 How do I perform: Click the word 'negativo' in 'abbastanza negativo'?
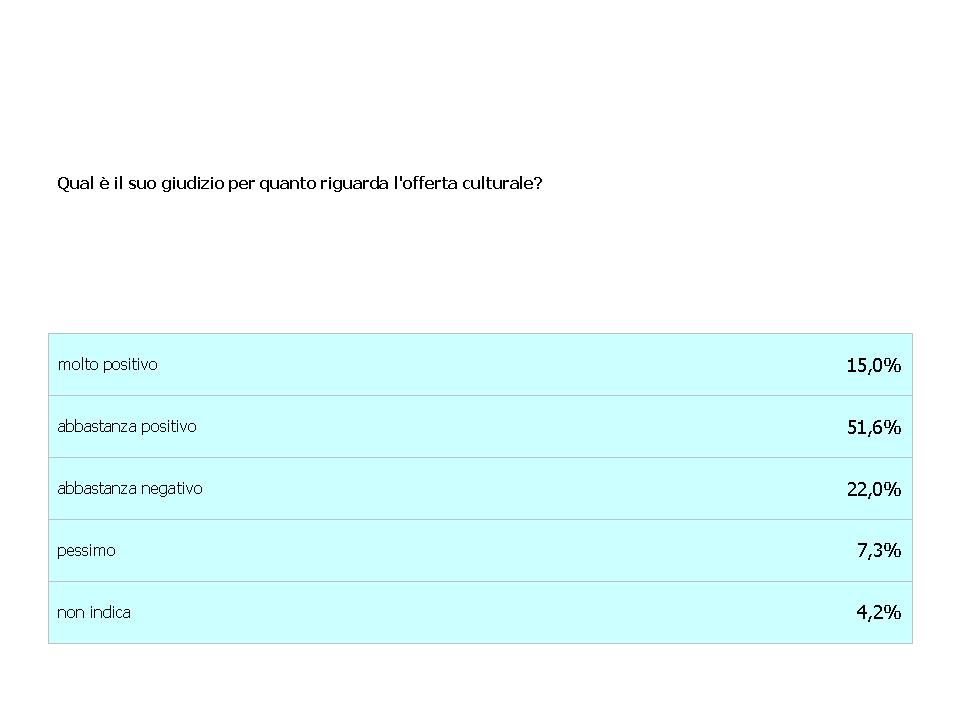[172, 489]
